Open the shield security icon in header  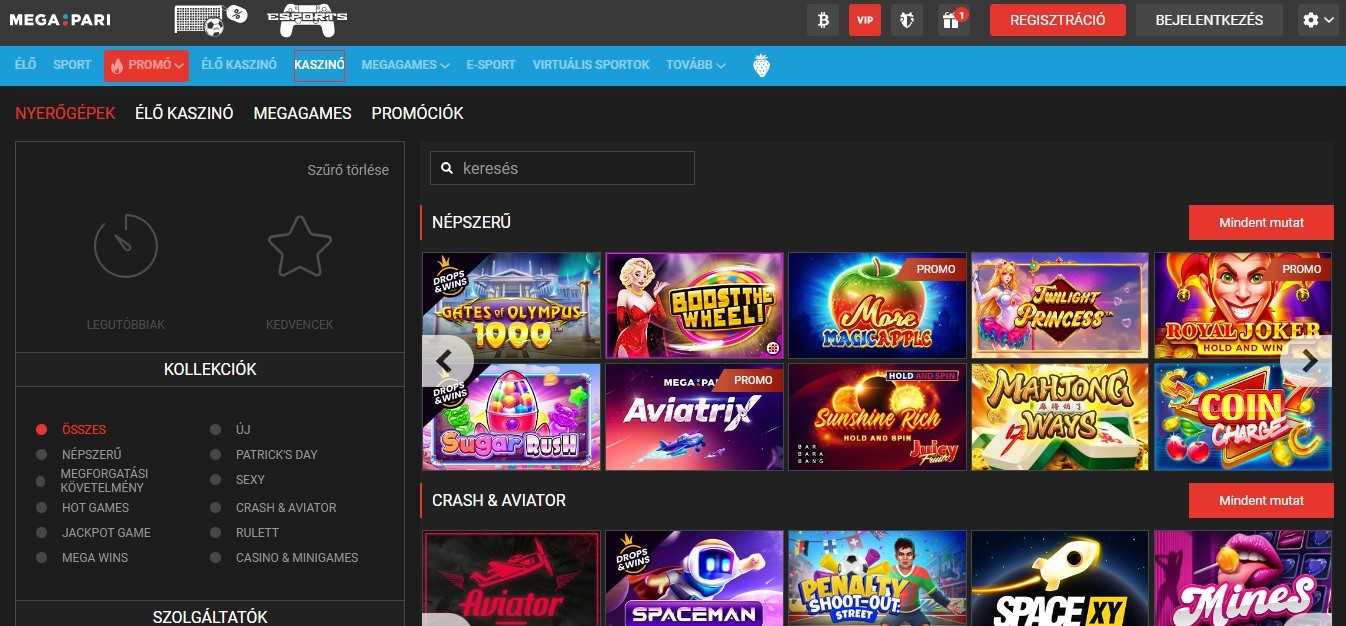click(x=907, y=19)
